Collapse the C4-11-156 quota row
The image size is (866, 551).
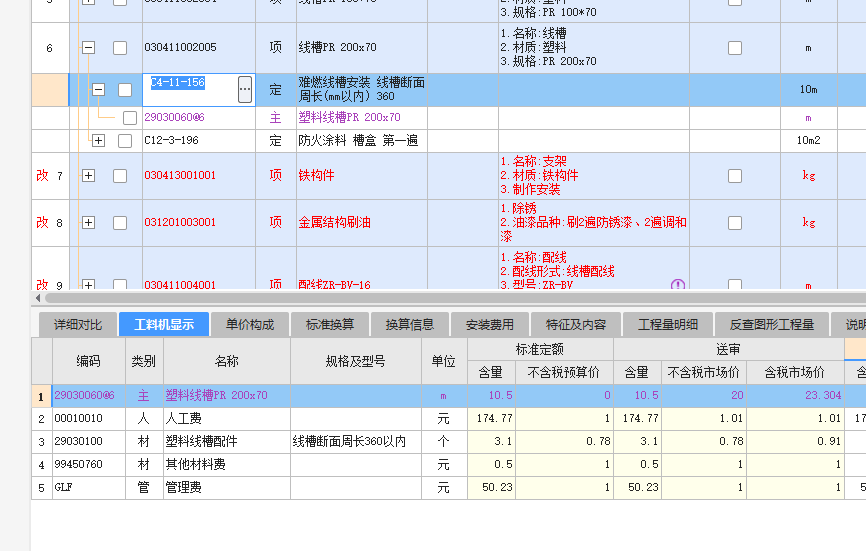click(x=98, y=89)
